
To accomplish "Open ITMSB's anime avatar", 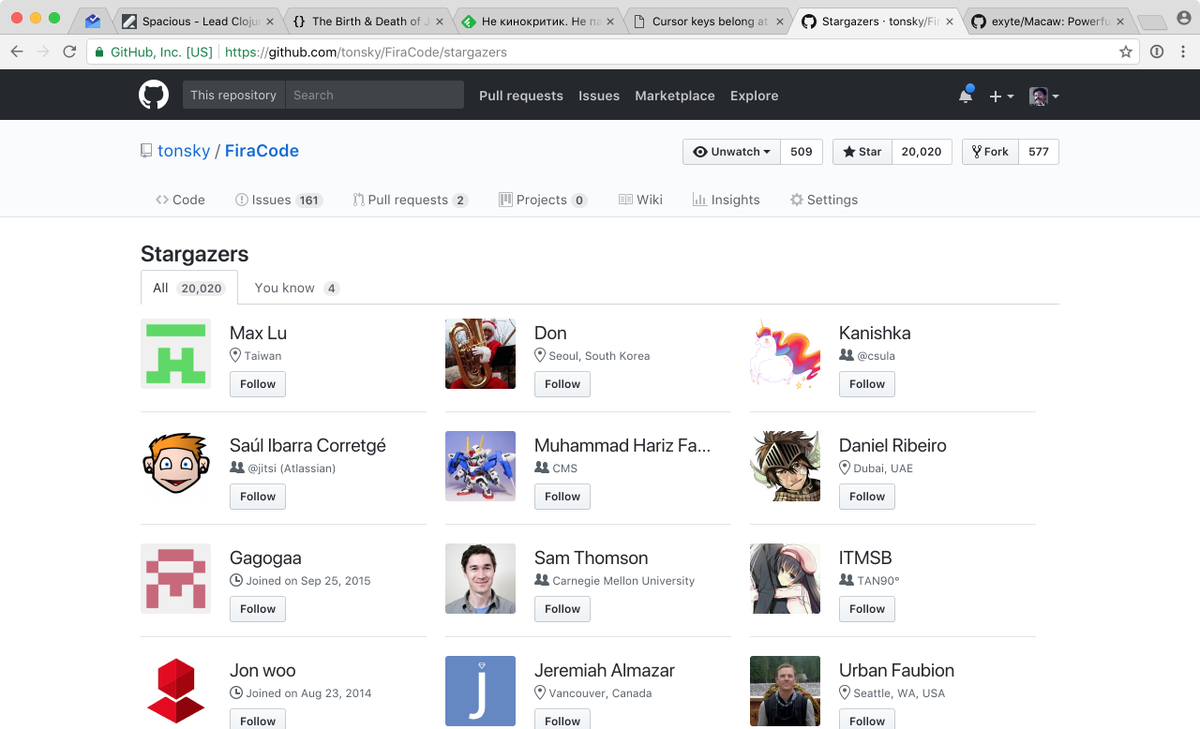I will [x=785, y=579].
